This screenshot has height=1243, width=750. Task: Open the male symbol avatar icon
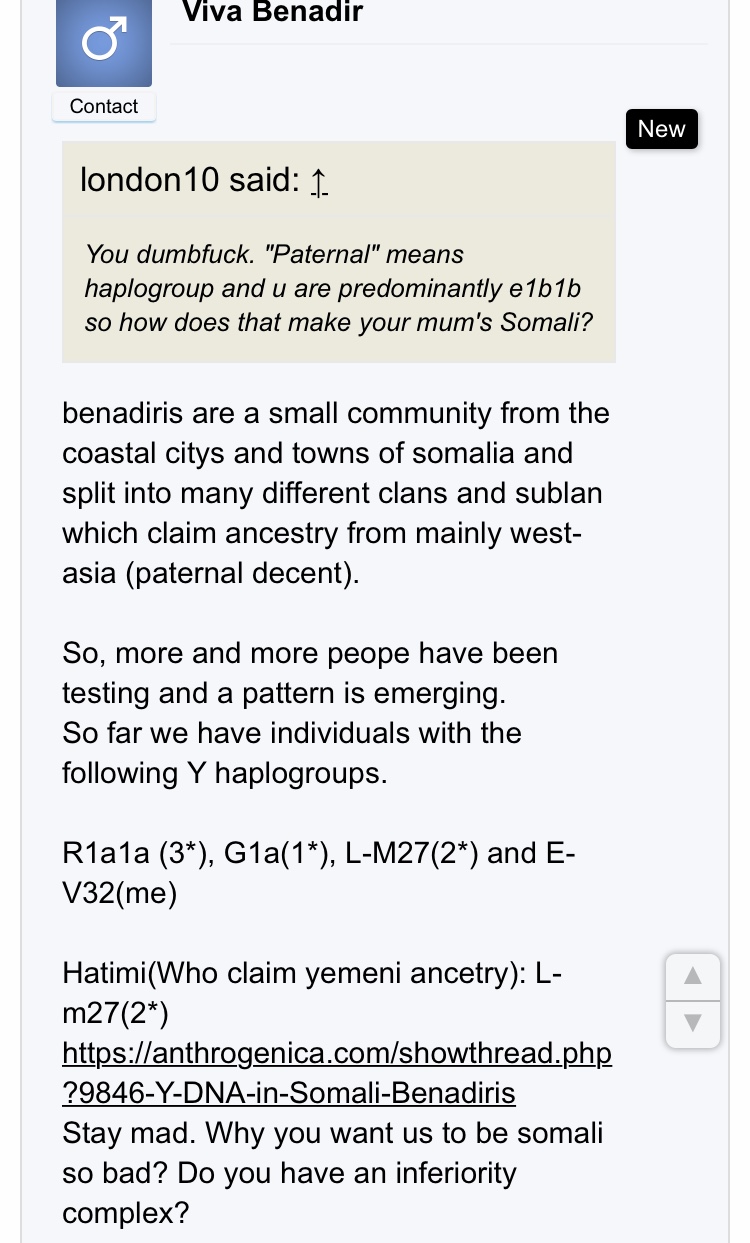point(104,43)
